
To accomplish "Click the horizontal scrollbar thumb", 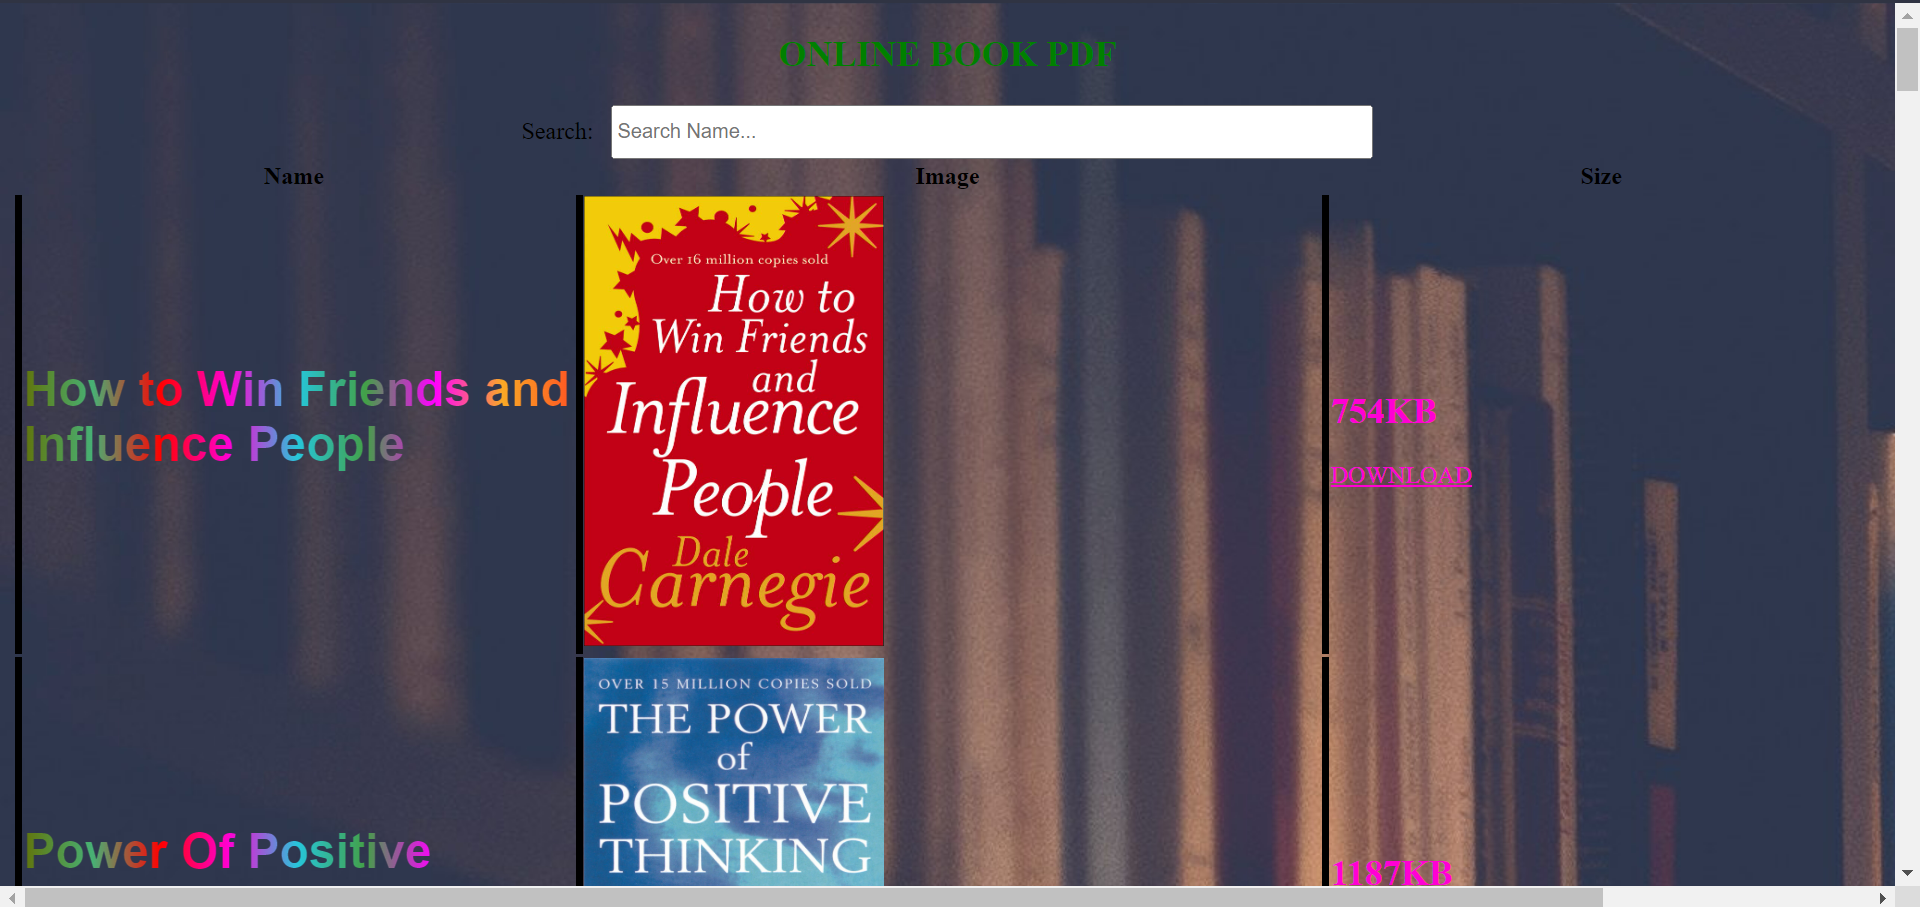I will coord(814,897).
